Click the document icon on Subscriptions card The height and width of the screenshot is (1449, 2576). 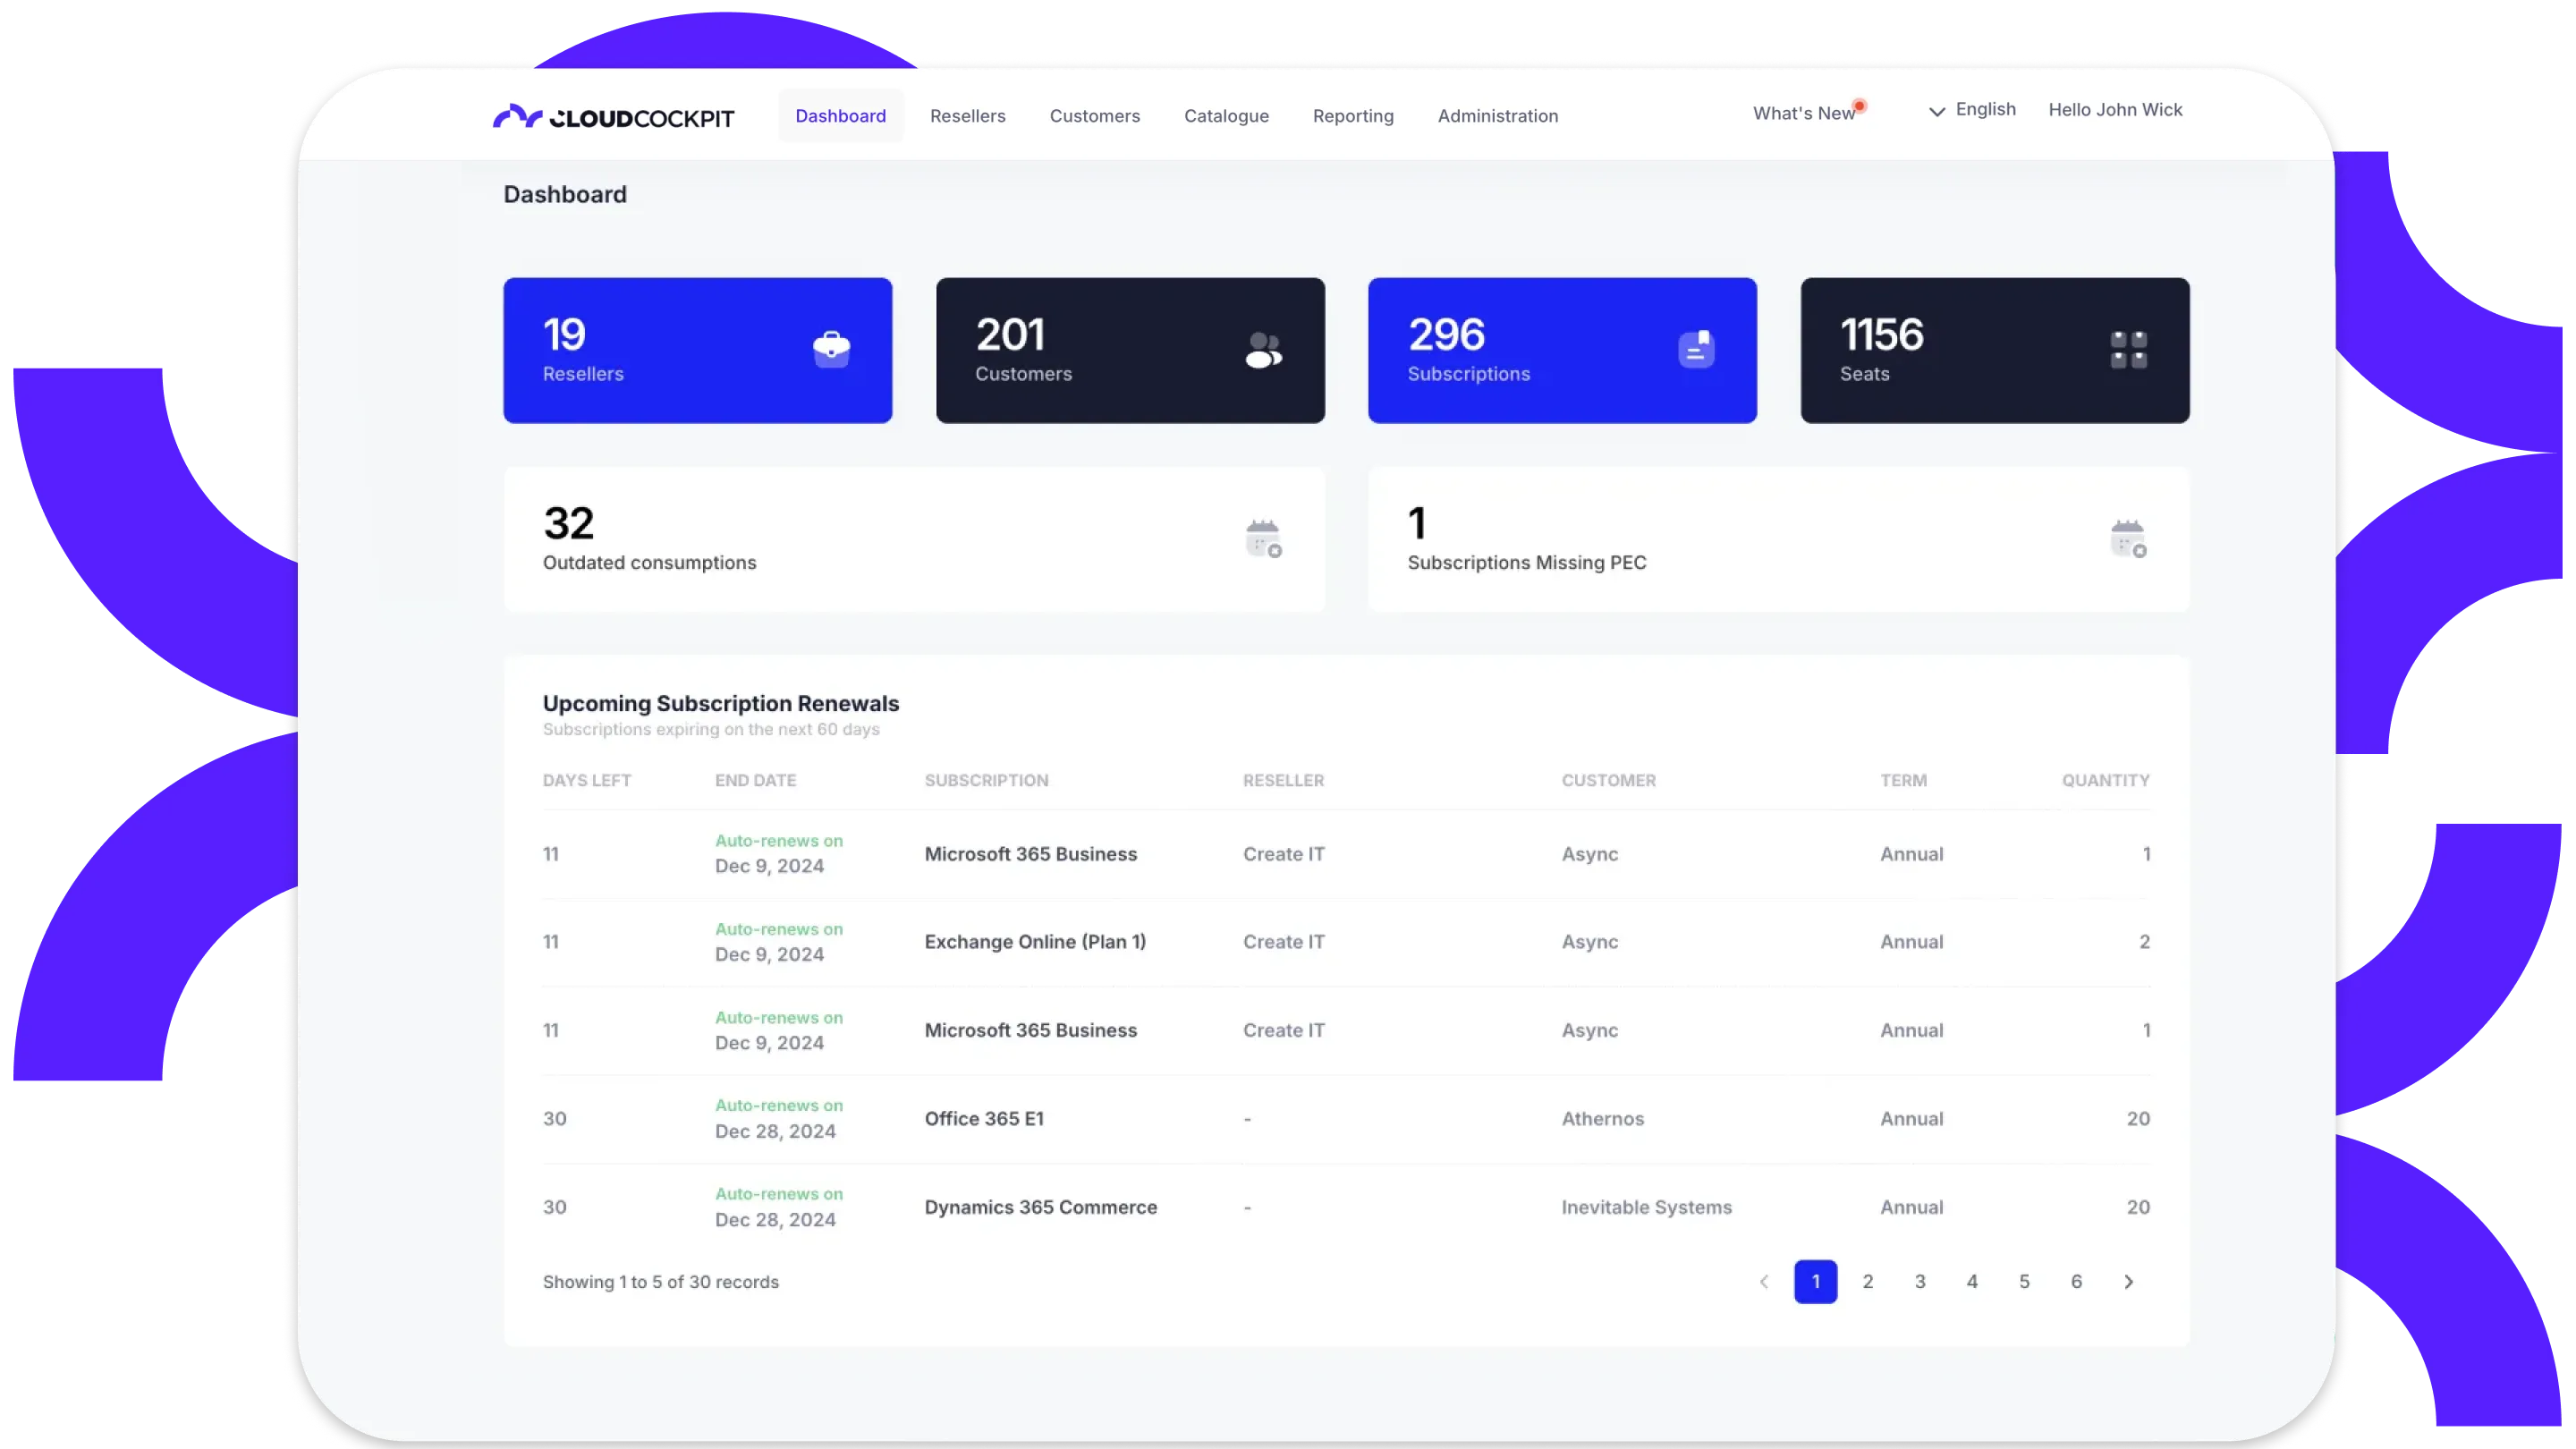click(1696, 350)
